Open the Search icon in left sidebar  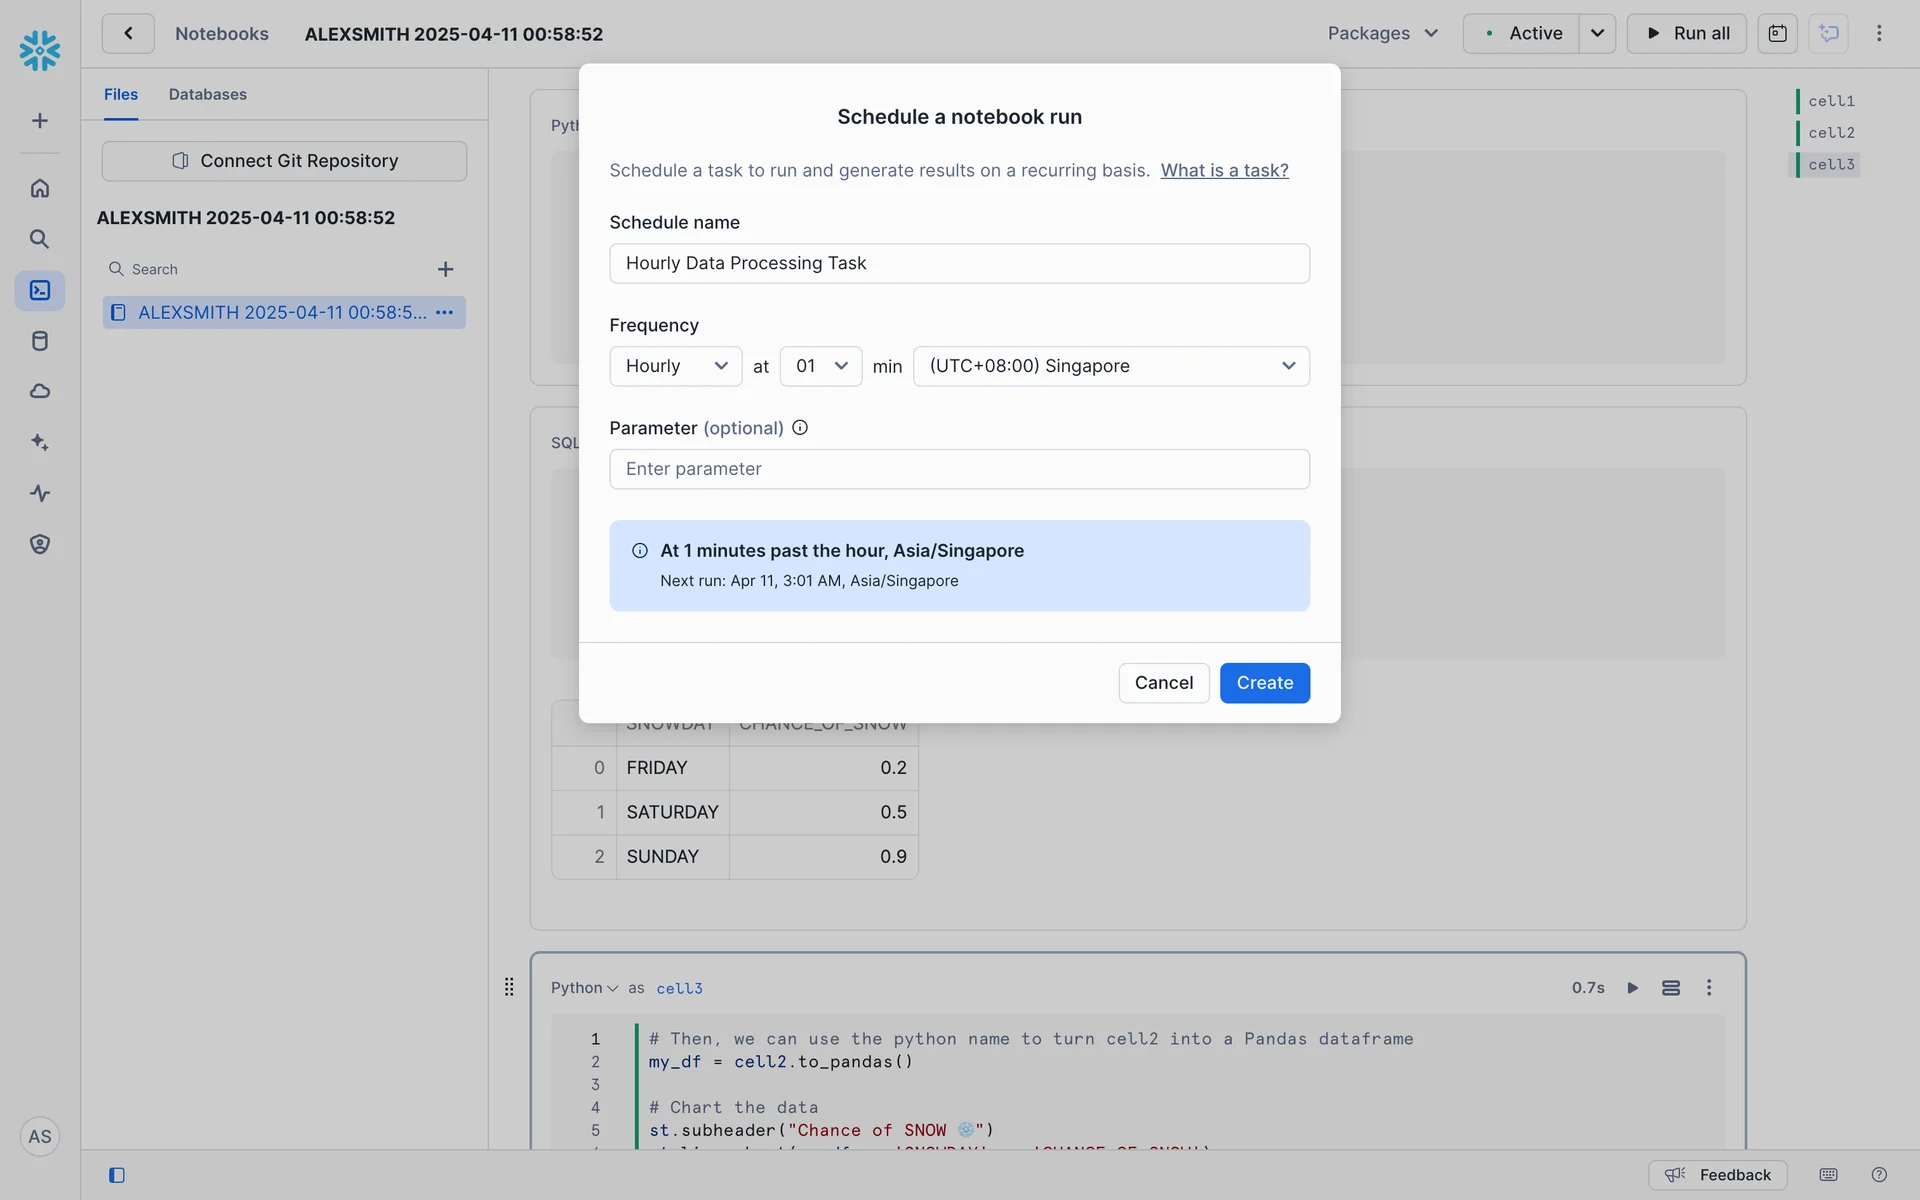(x=40, y=239)
